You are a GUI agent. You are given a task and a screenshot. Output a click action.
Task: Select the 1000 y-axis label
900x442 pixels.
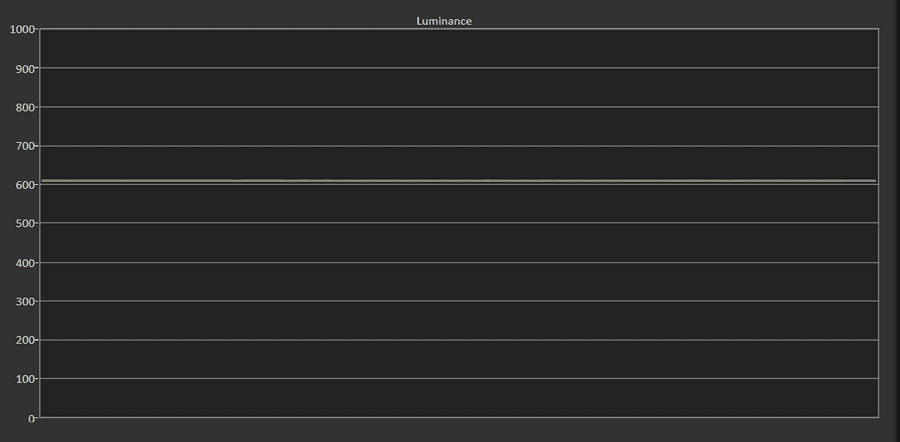22,29
